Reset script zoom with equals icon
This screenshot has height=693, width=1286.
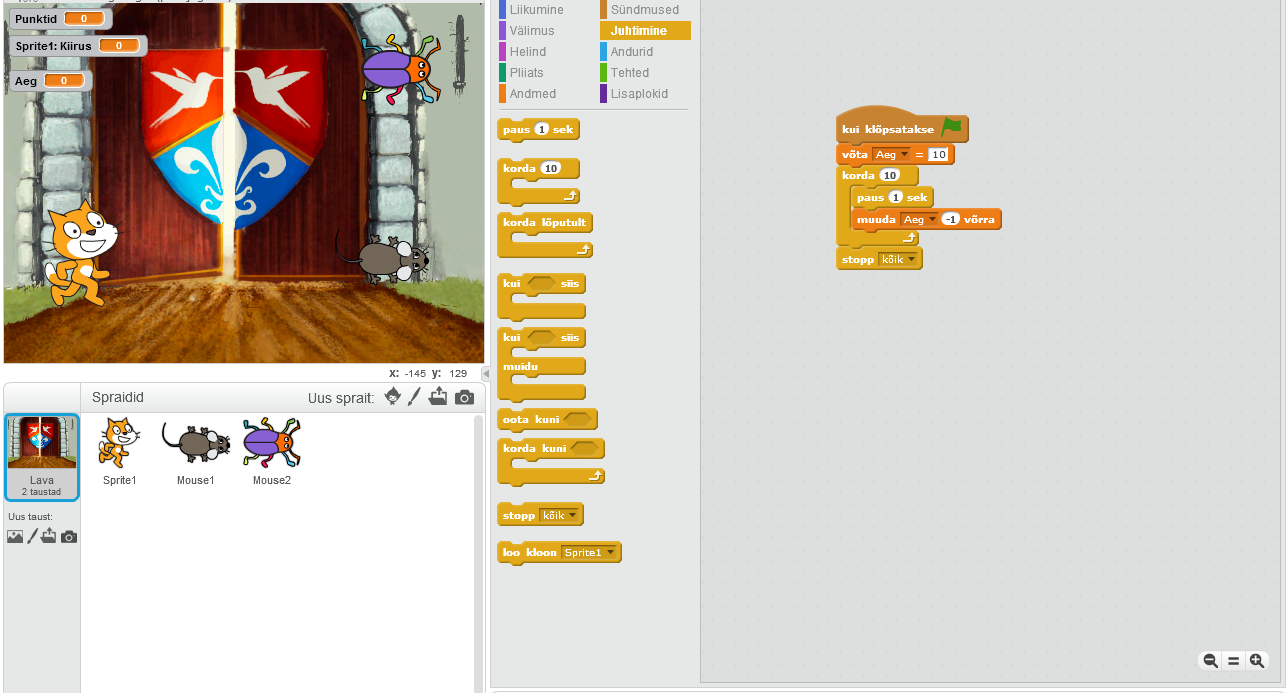tap(1233, 661)
